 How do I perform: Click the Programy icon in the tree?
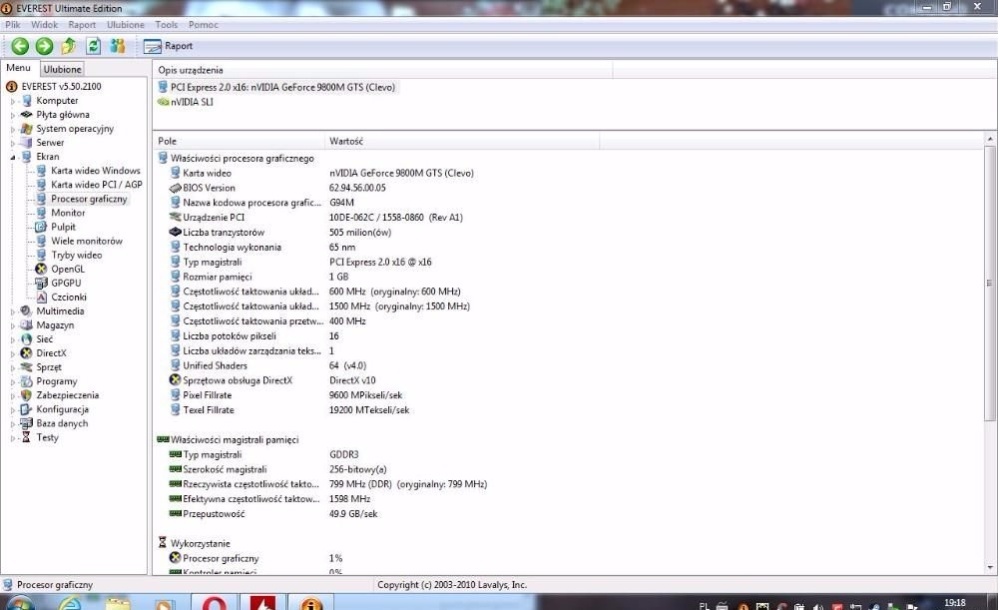point(26,381)
